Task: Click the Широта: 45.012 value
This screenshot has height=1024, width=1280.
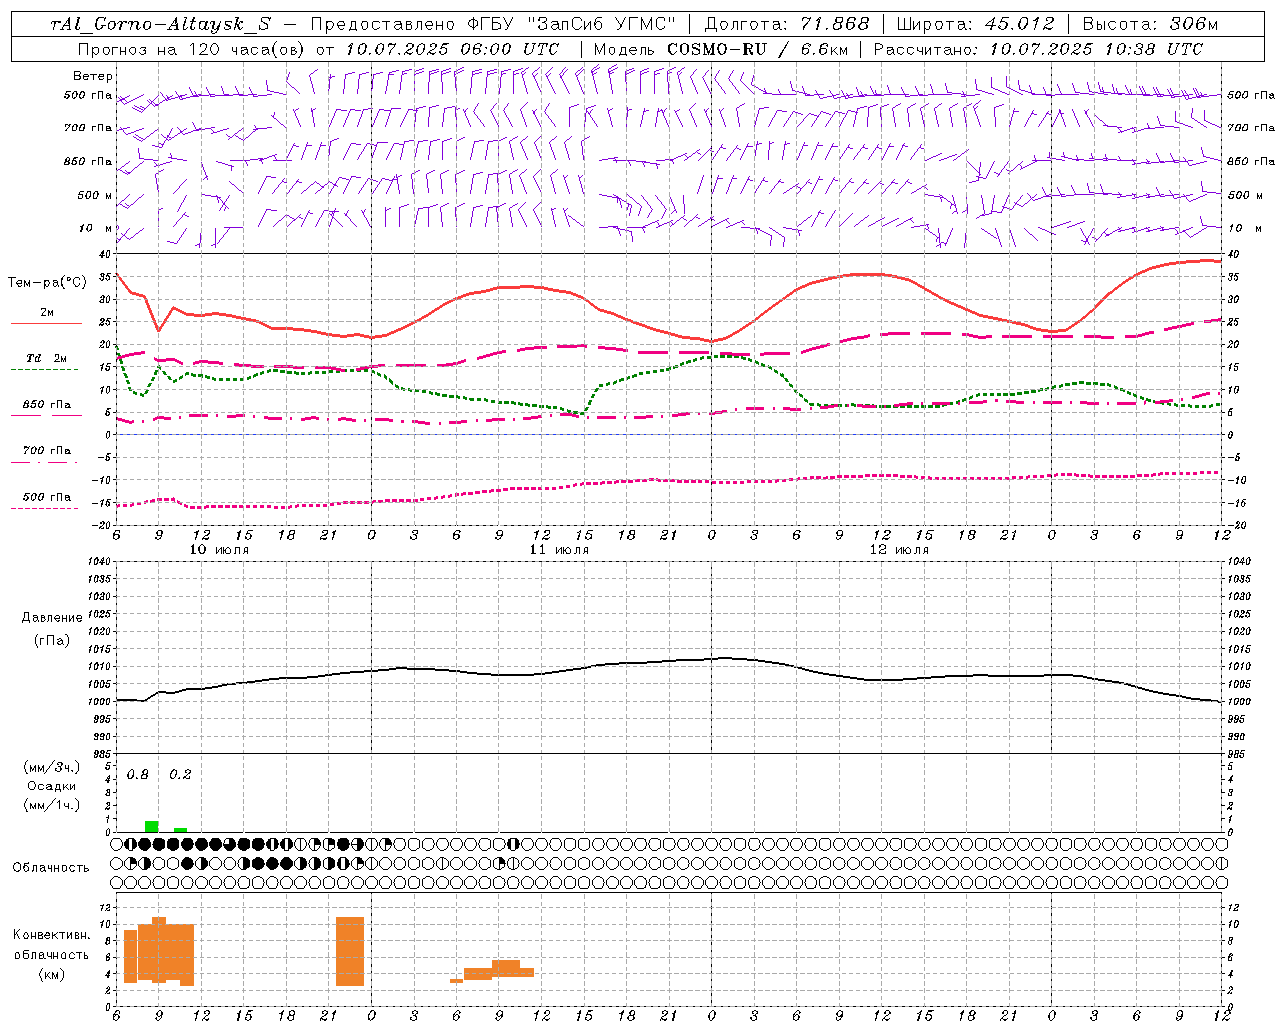Action: click(x=975, y=24)
